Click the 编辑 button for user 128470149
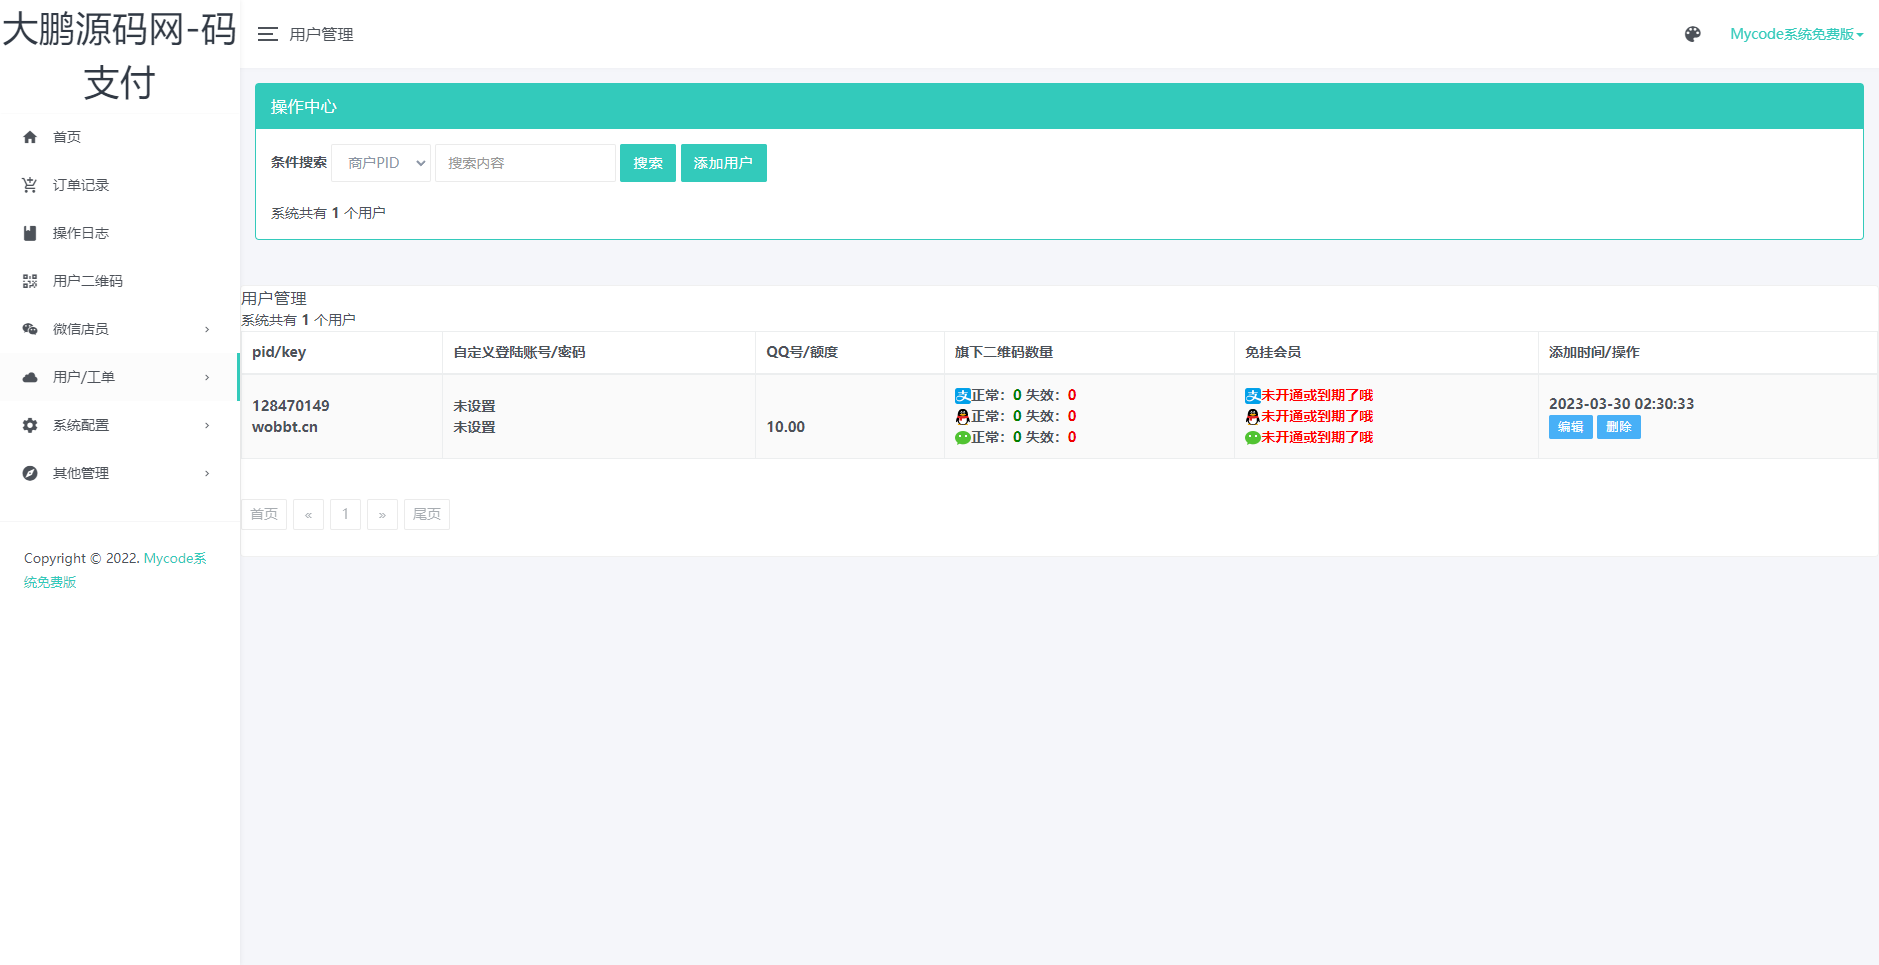Screen dimensions: 1879x965 (x=1570, y=426)
